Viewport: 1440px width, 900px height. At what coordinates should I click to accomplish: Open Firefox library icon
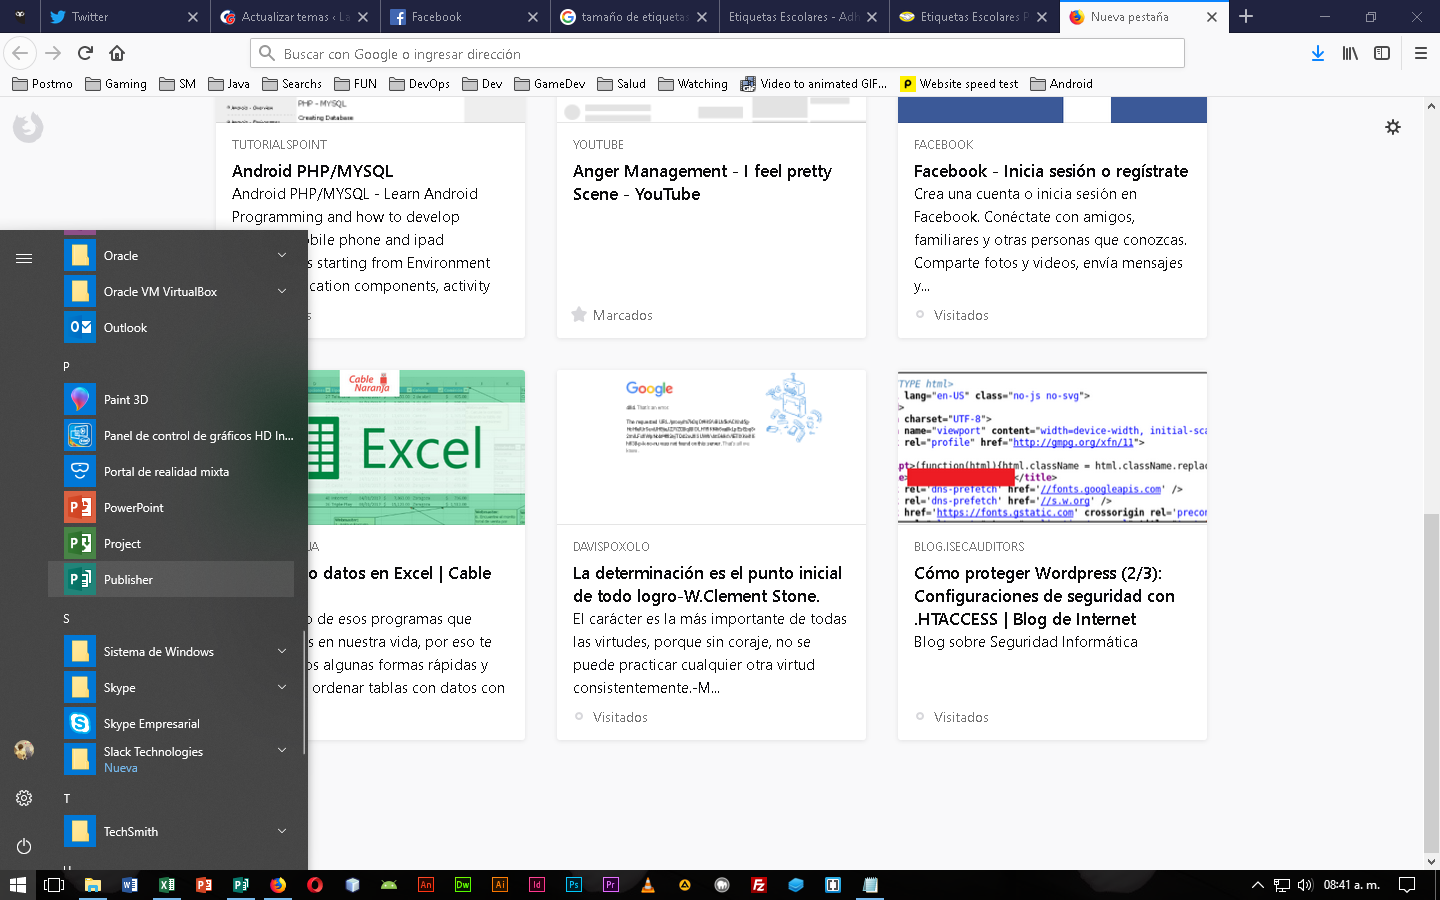pos(1350,53)
